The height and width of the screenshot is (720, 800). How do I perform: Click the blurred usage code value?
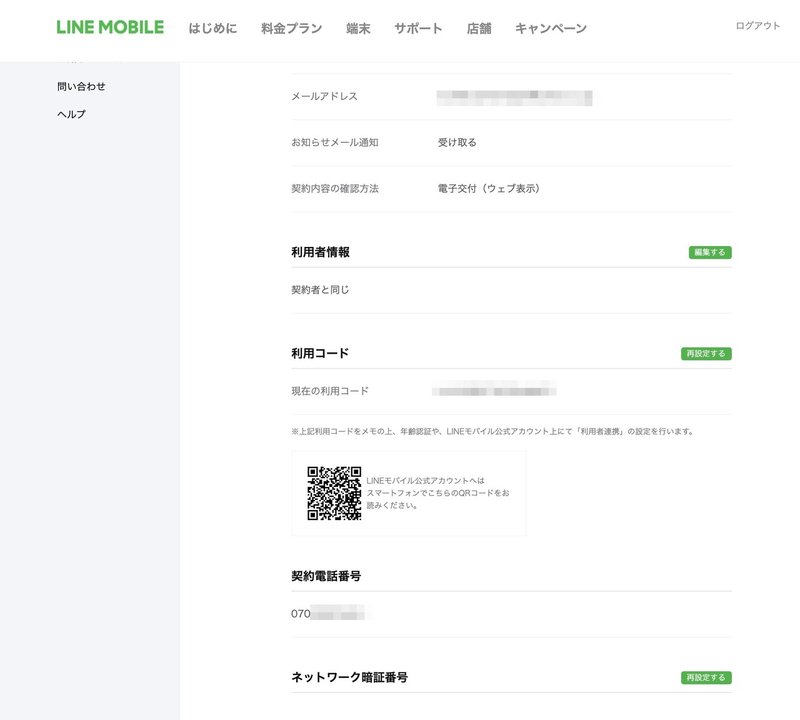[x=494, y=389]
